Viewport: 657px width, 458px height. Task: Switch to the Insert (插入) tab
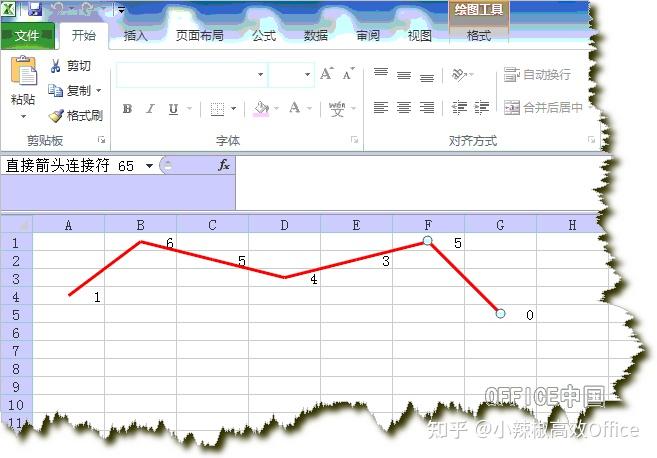pos(135,36)
